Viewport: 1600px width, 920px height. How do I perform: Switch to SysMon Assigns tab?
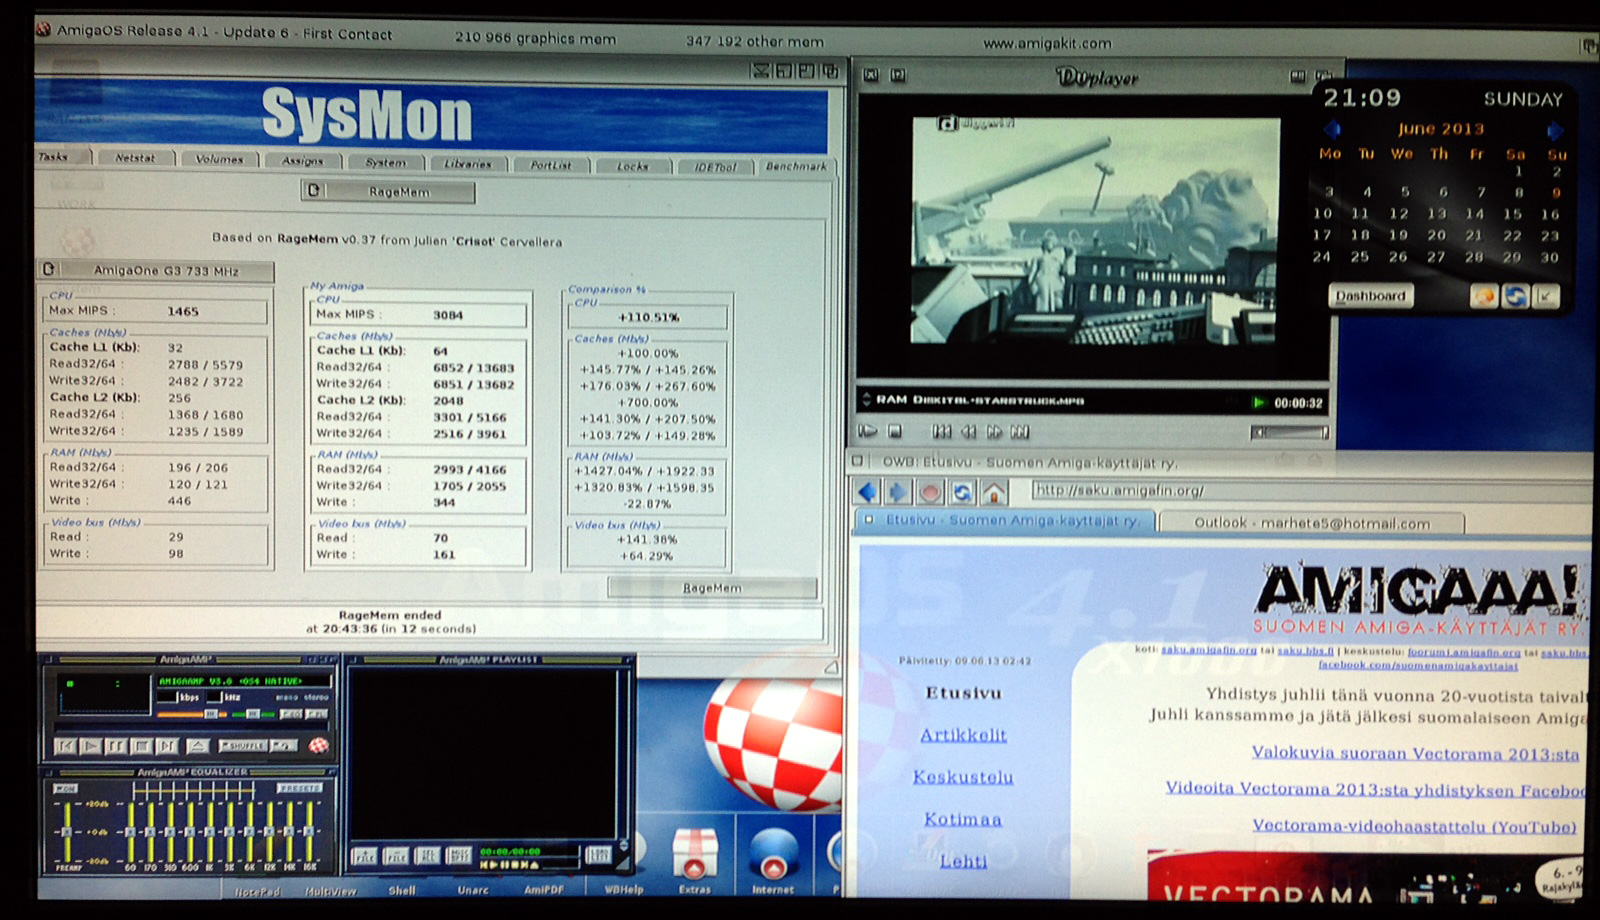pyautogui.click(x=302, y=160)
